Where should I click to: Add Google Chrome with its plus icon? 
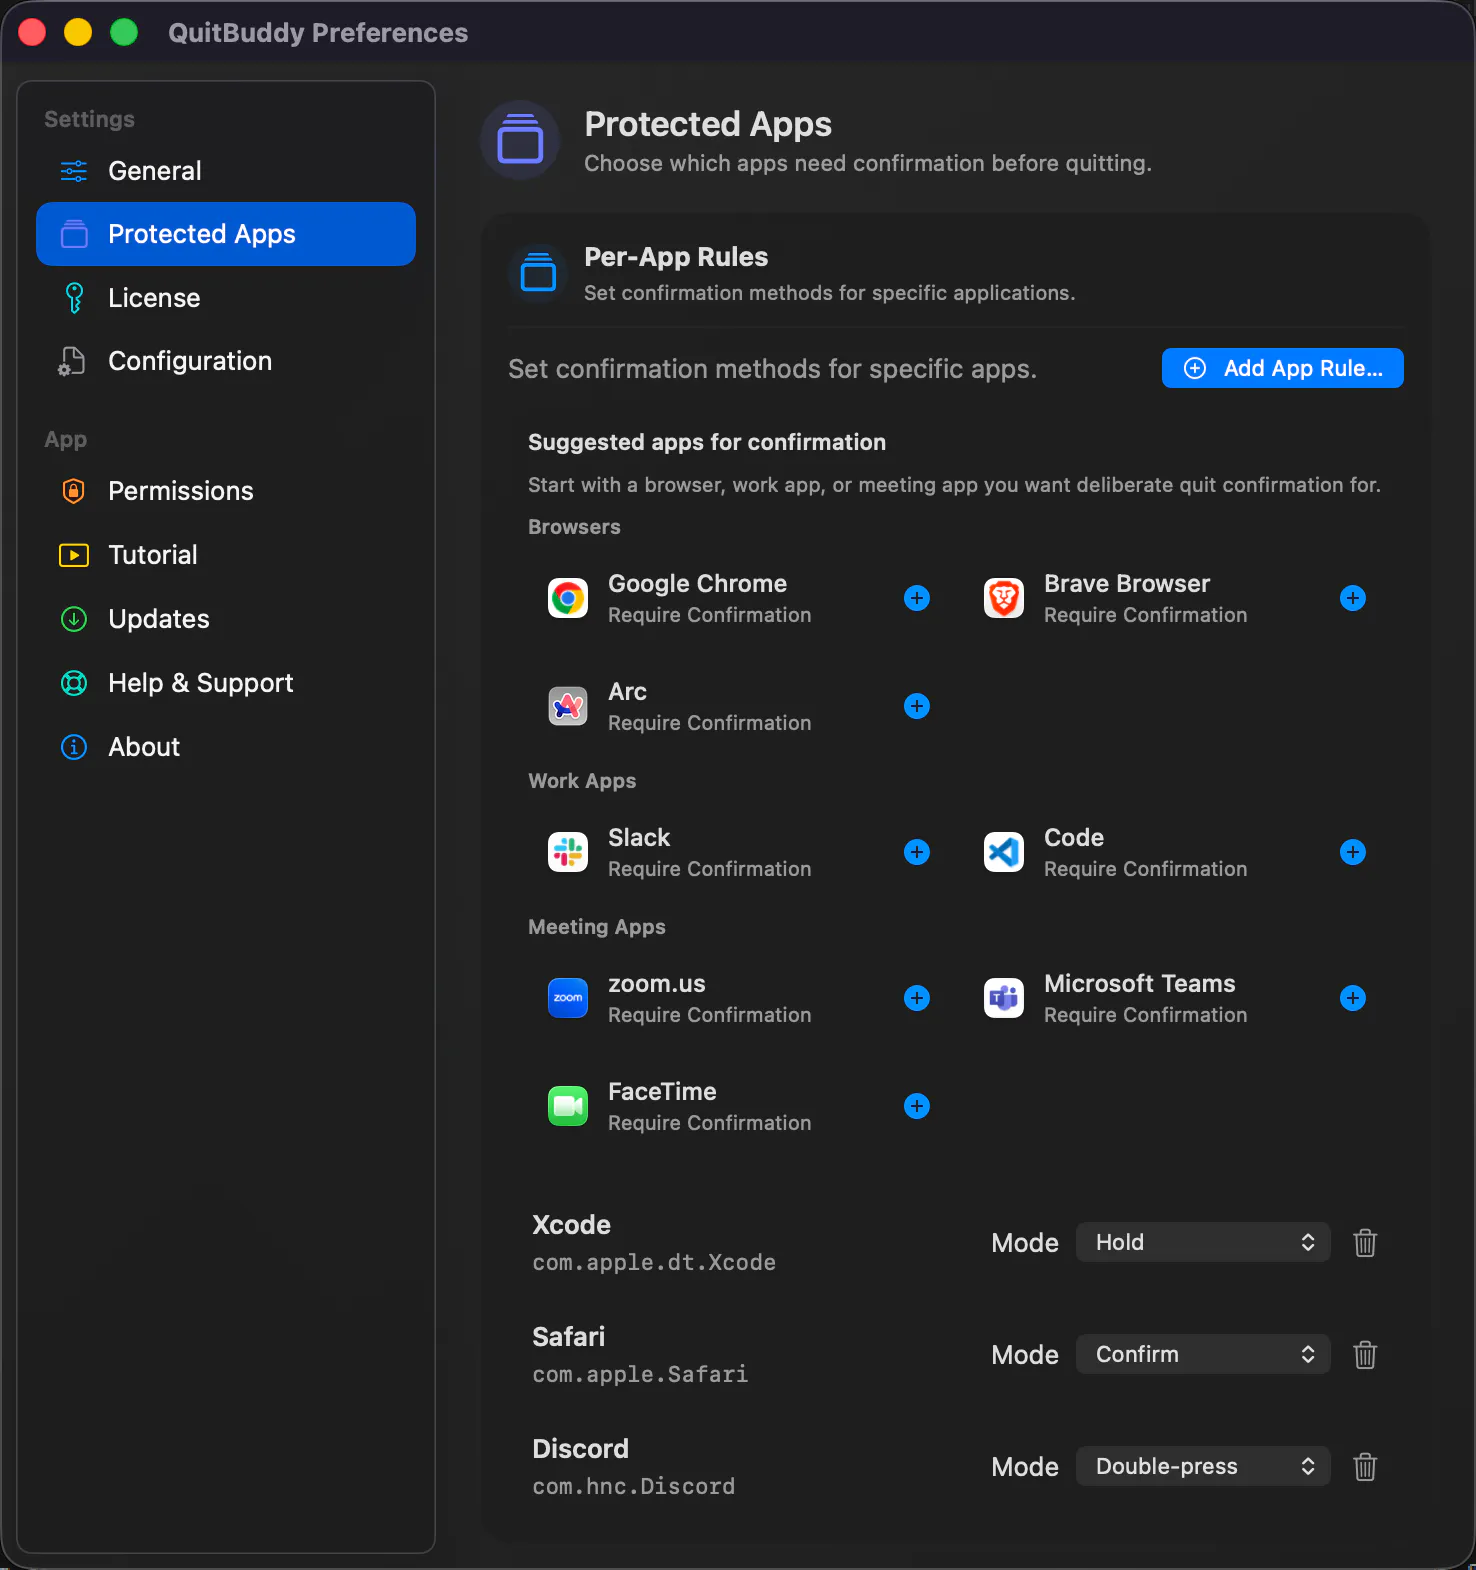click(917, 598)
